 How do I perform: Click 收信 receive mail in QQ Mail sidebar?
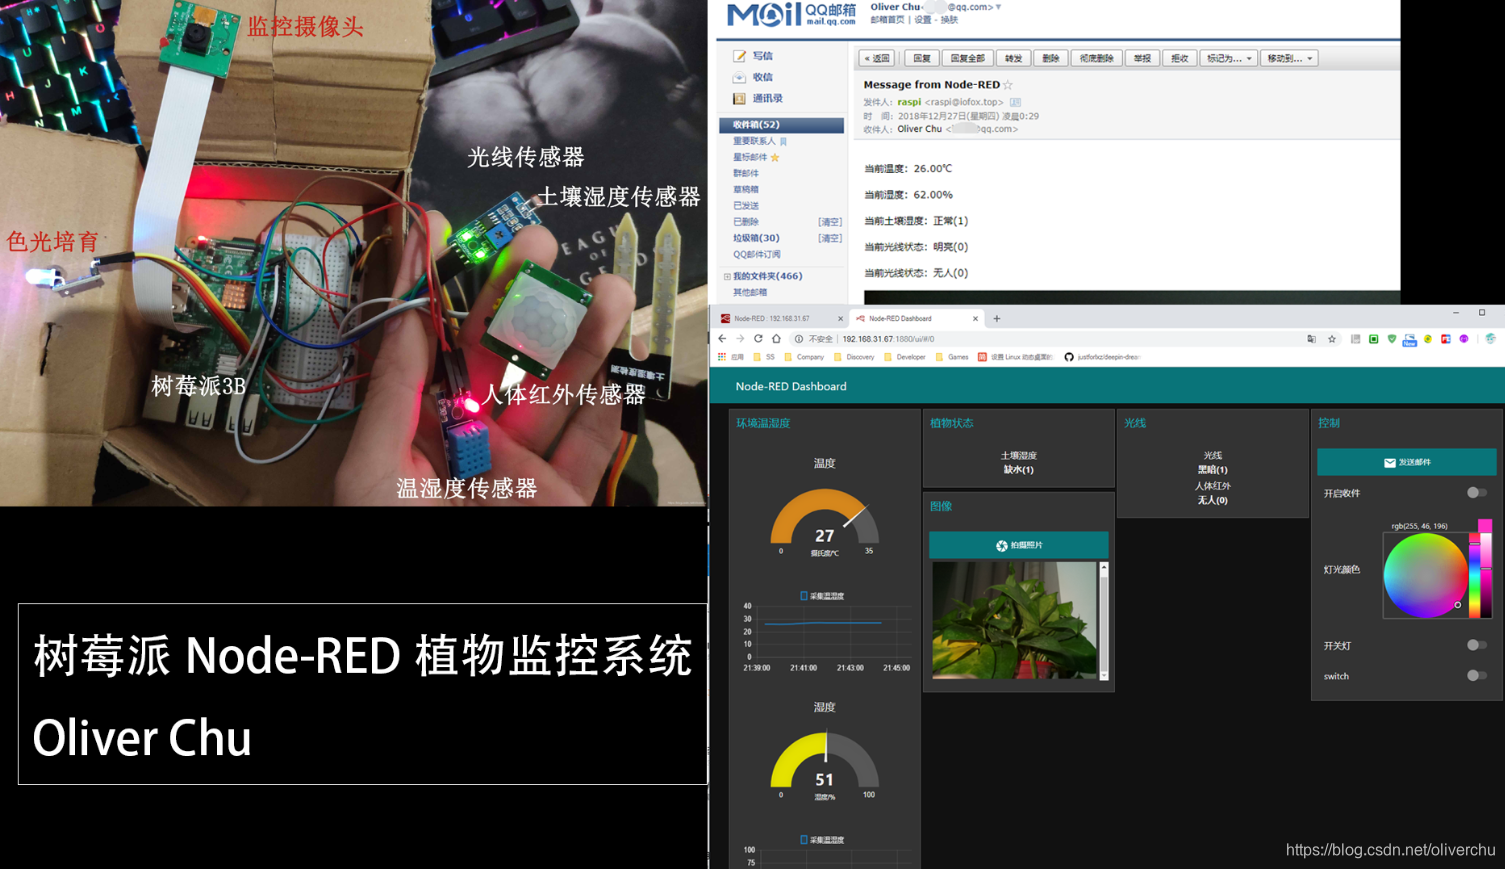[754, 77]
